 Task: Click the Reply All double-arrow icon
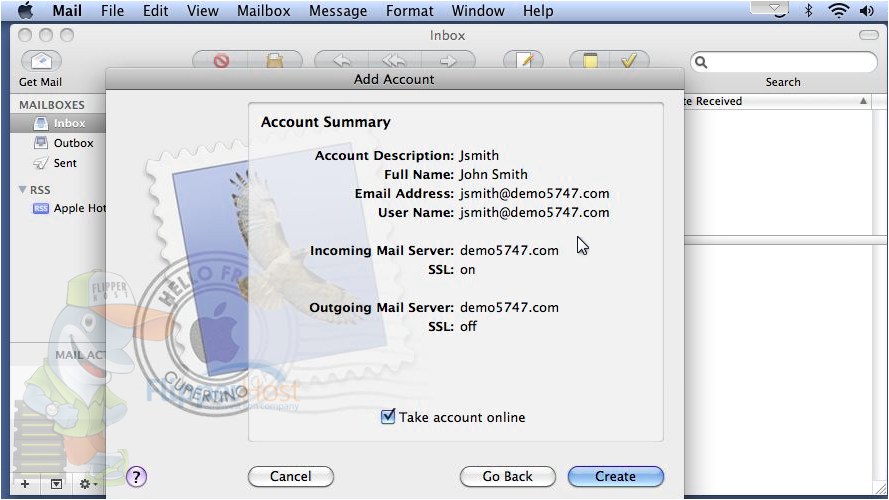[394, 60]
